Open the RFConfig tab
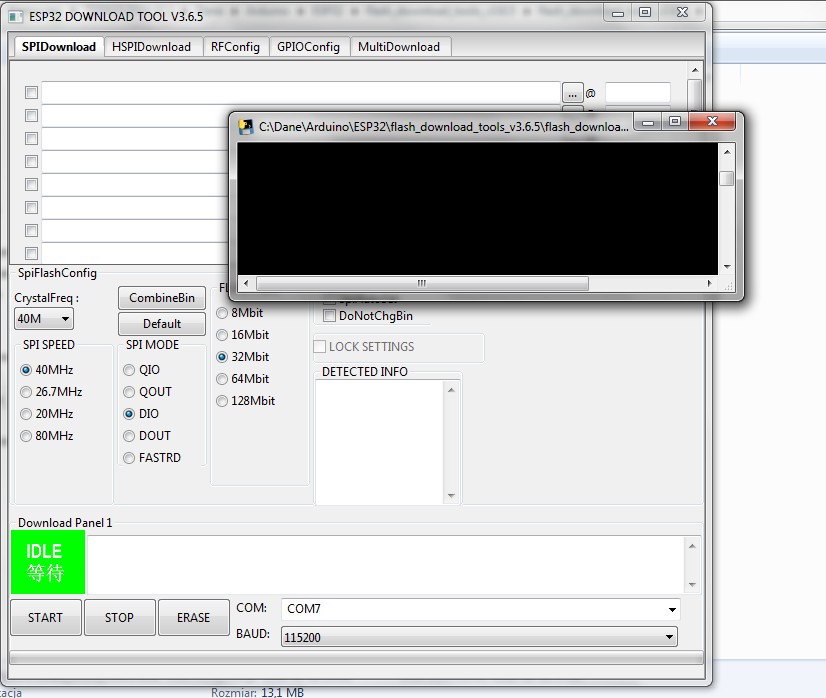The width and height of the screenshot is (826, 698). (235, 47)
